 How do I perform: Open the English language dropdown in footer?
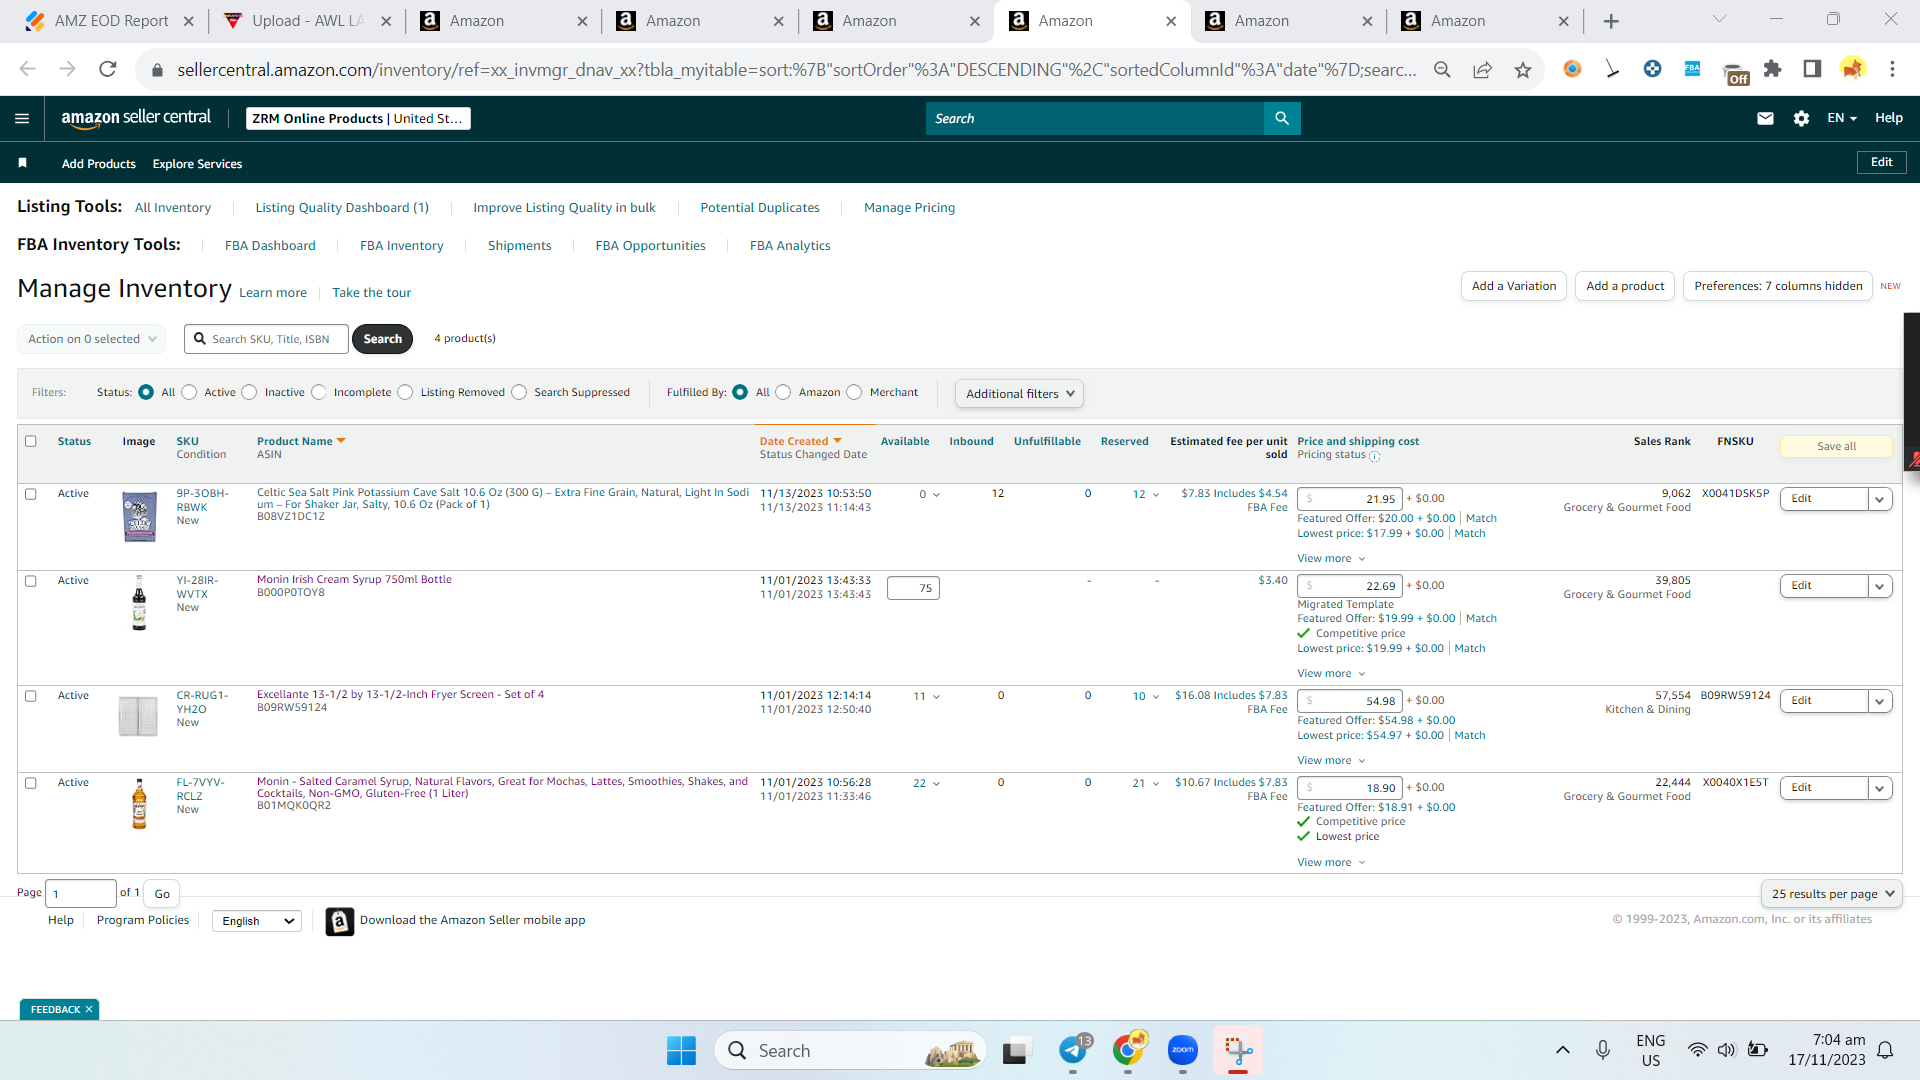coord(257,921)
